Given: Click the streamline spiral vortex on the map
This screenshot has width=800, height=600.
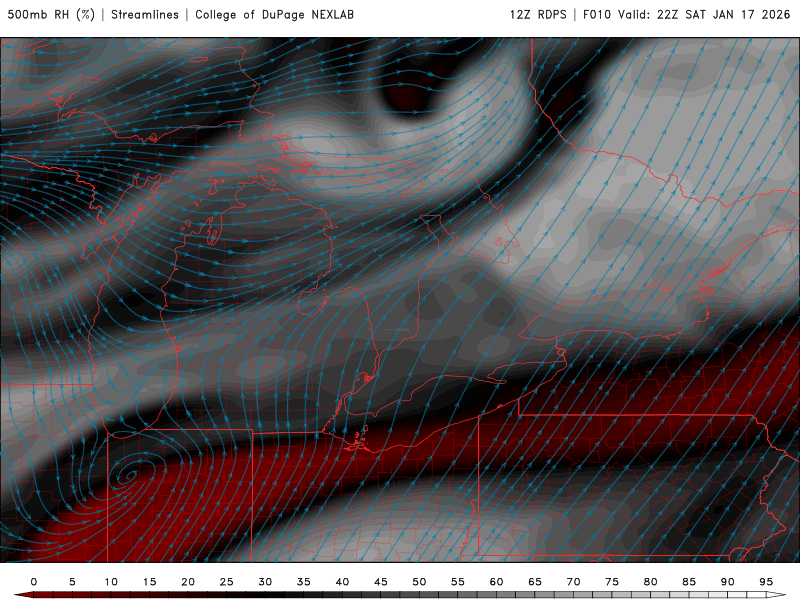Looking at the screenshot, I should click(x=129, y=476).
